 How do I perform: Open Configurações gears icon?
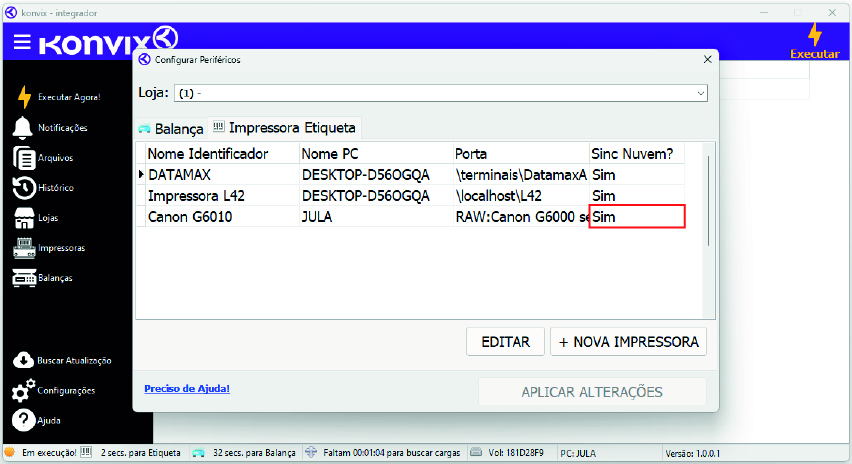pyautogui.click(x=23, y=390)
